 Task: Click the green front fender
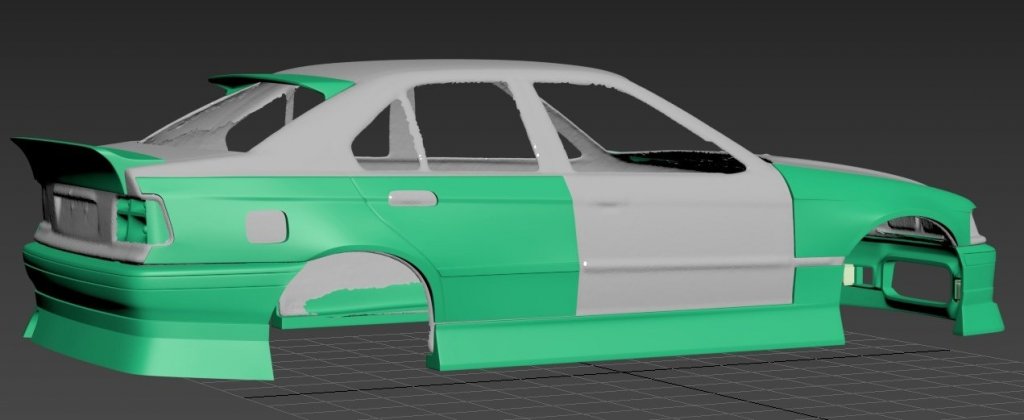pyautogui.click(x=850, y=200)
